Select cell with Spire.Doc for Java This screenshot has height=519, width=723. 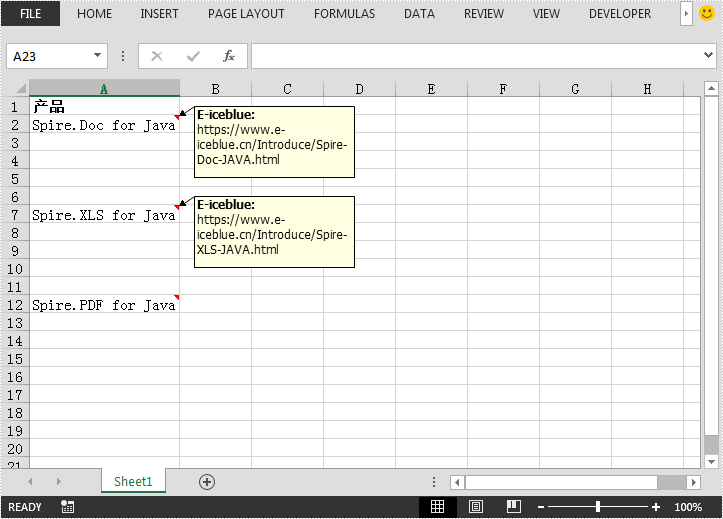pyautogui.click(x=104, y=125)
